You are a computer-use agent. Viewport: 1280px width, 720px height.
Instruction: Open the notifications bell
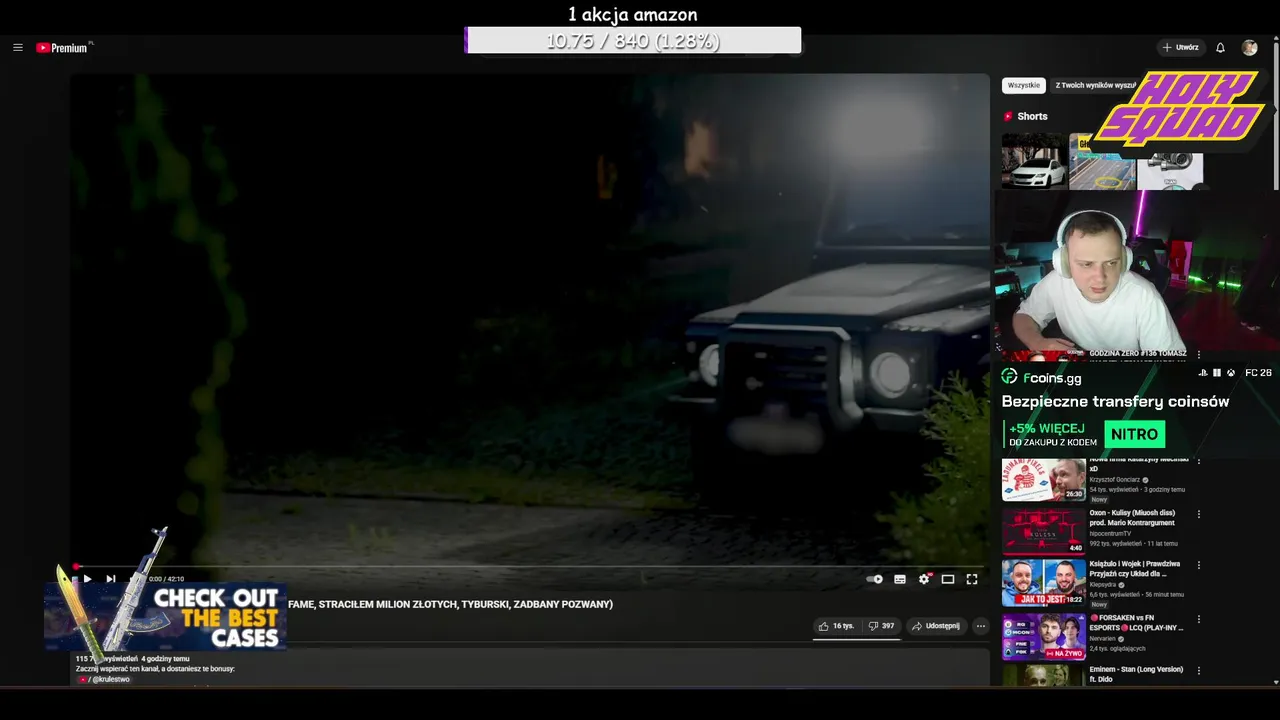[x=1220, y=48]
